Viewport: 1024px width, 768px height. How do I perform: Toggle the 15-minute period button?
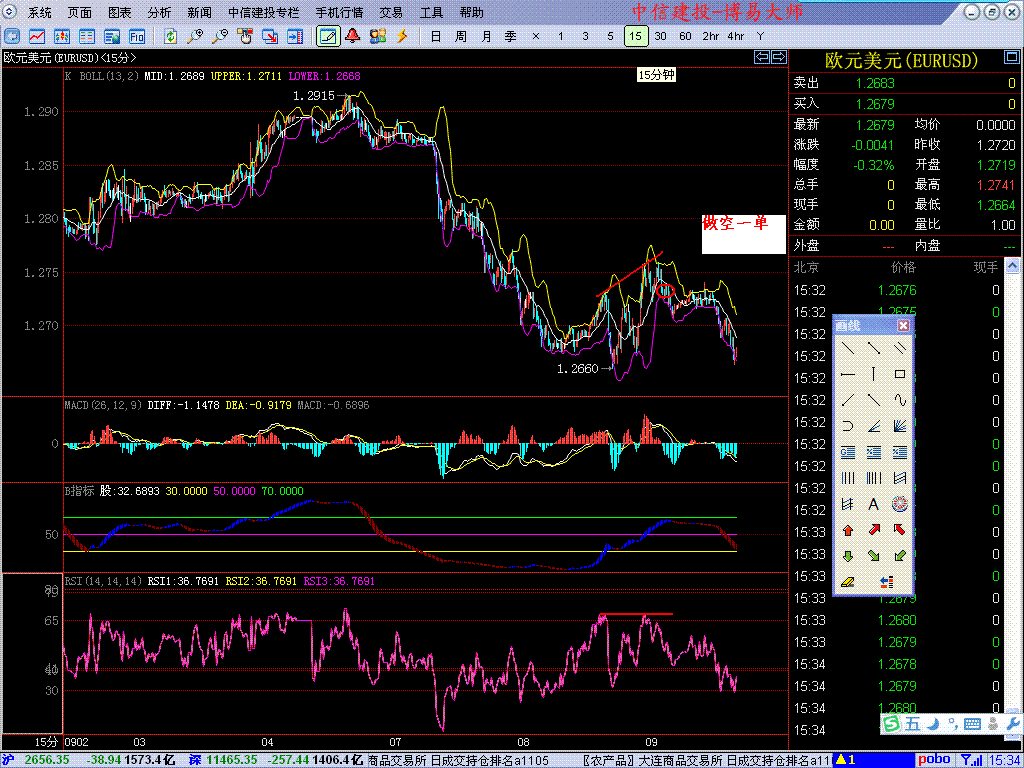[635, 36]
